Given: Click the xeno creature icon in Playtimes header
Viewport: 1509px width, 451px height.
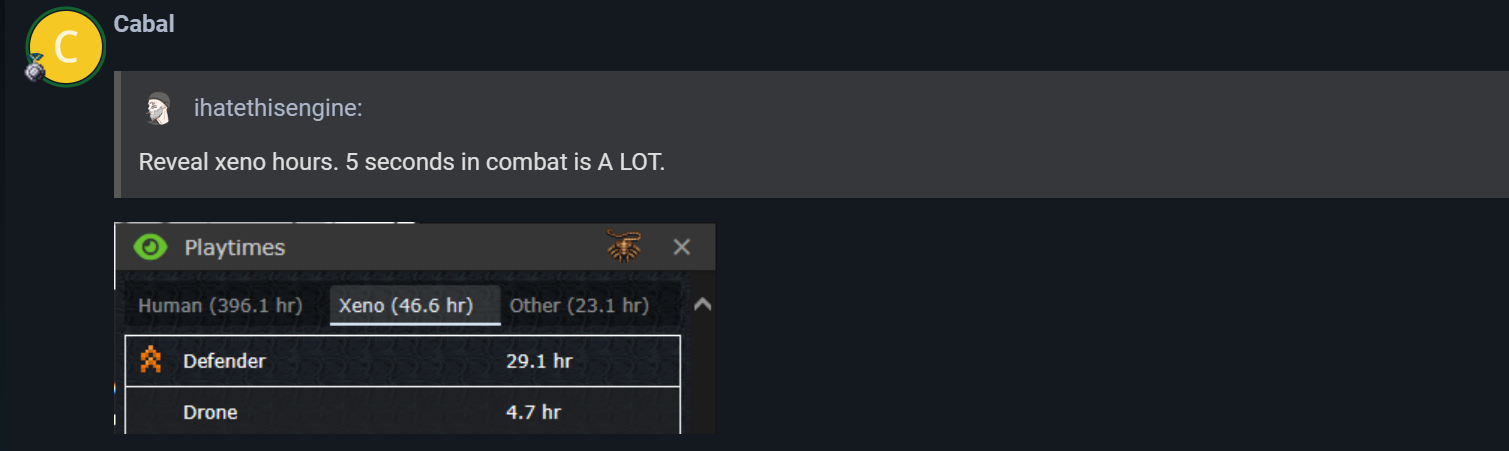Looking at the screenshot, I should (624, 246).
